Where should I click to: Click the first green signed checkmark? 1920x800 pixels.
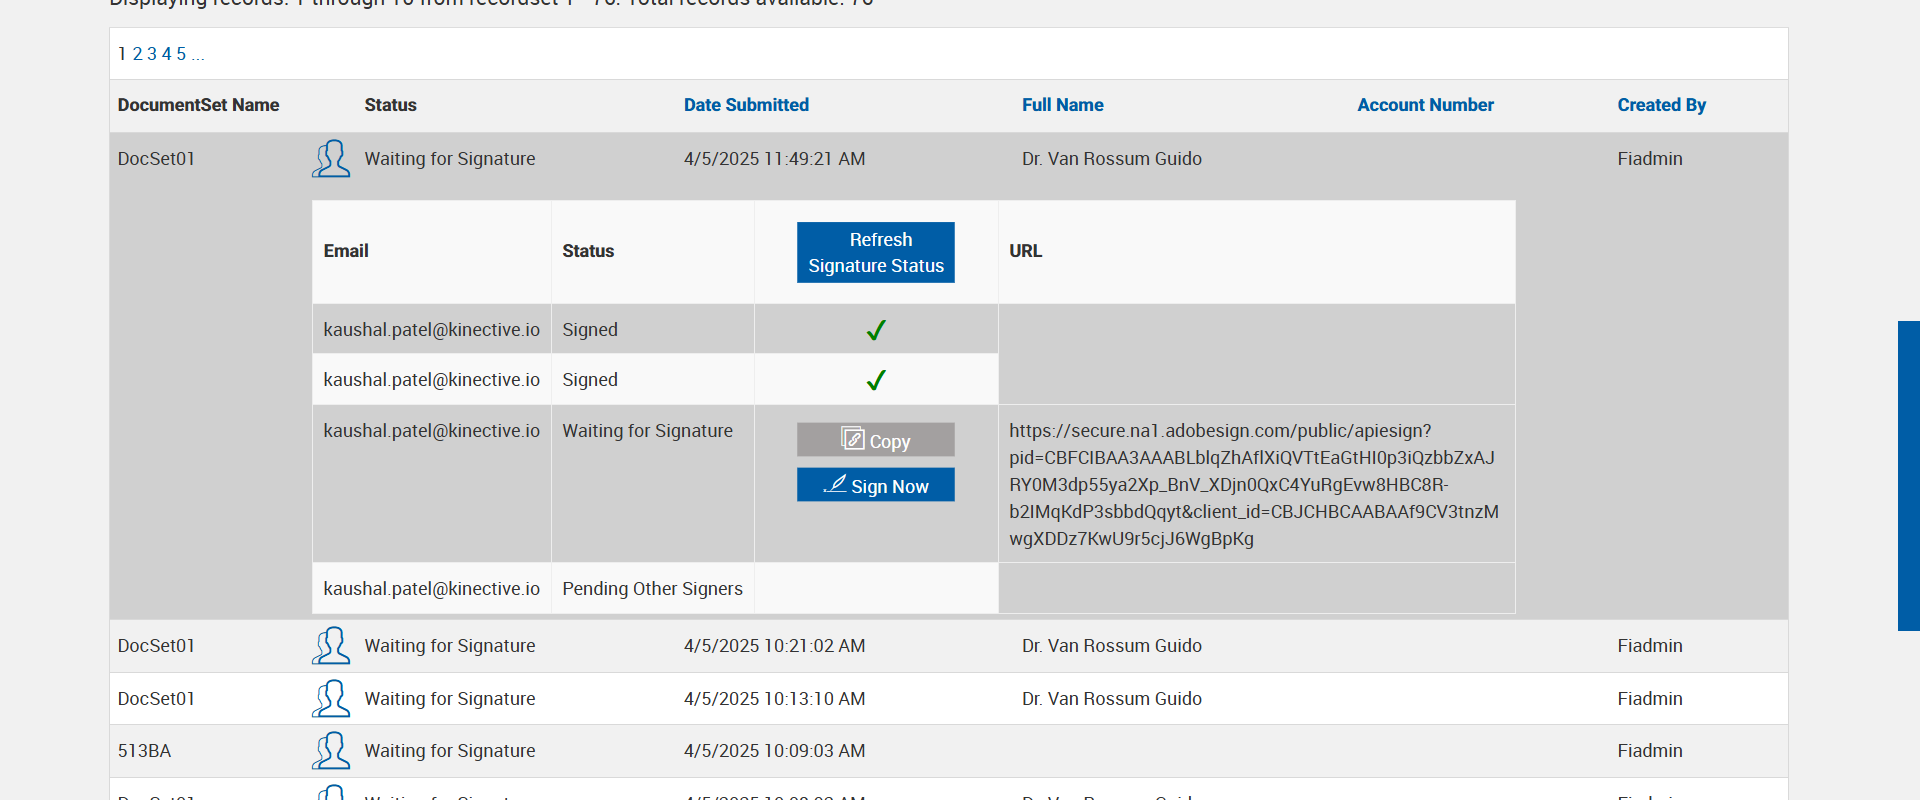(x=876, y=330)
